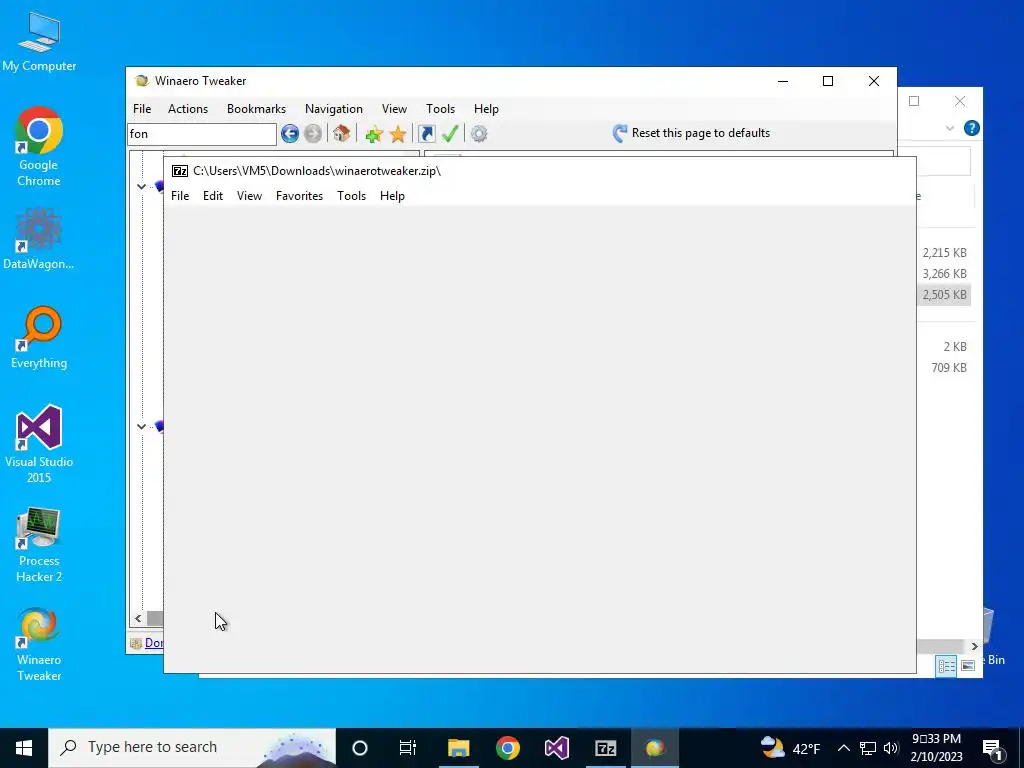Click the Explorer help question mark icon

pyautogui.click(x=972, y=128)
